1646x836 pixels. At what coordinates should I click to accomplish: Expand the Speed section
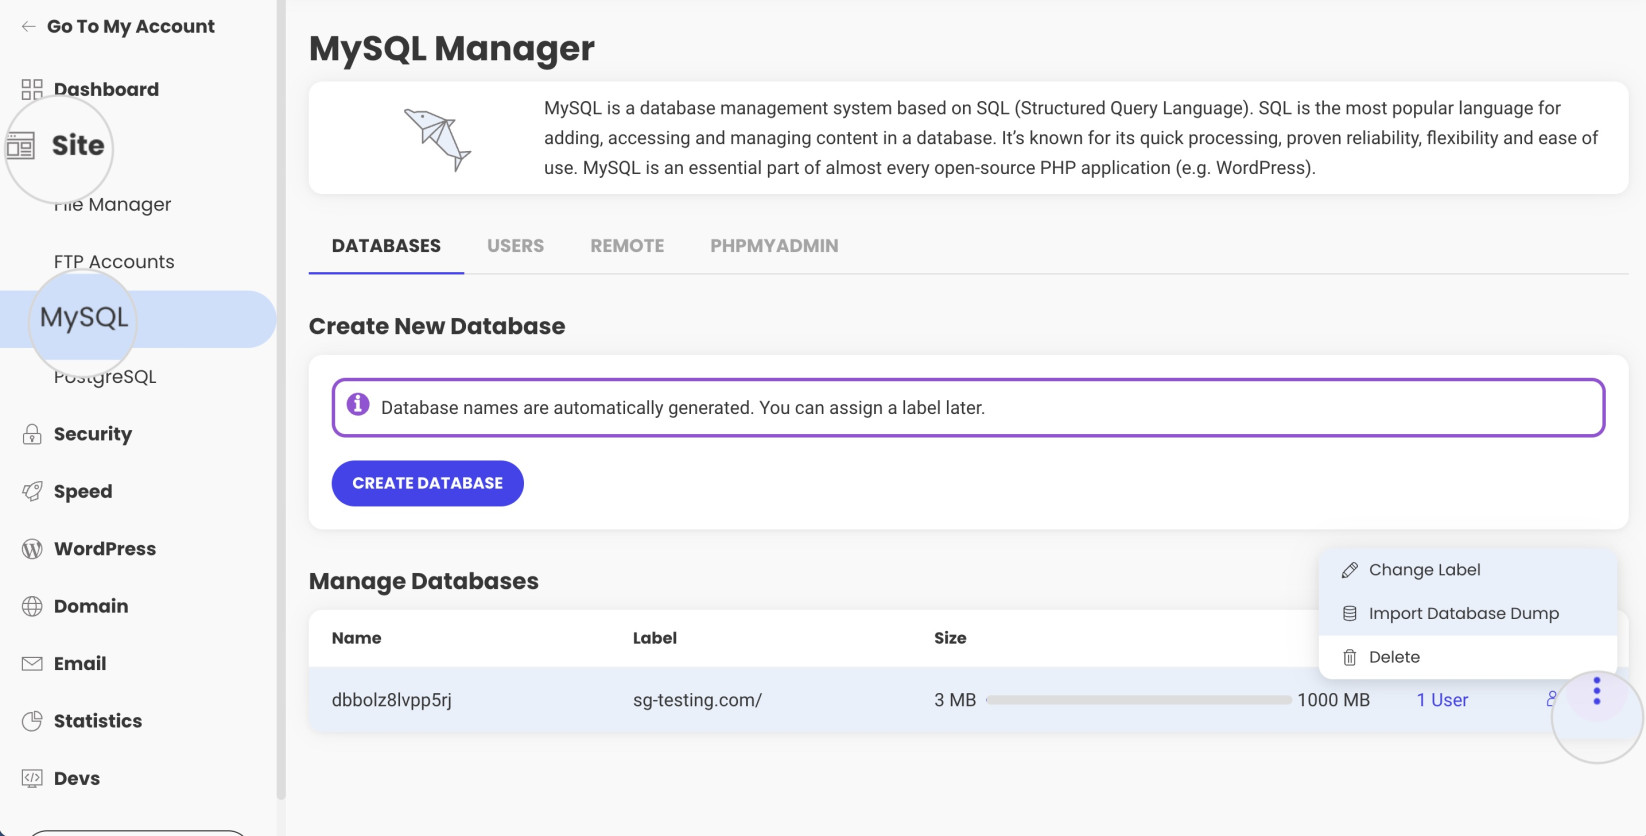83,491
